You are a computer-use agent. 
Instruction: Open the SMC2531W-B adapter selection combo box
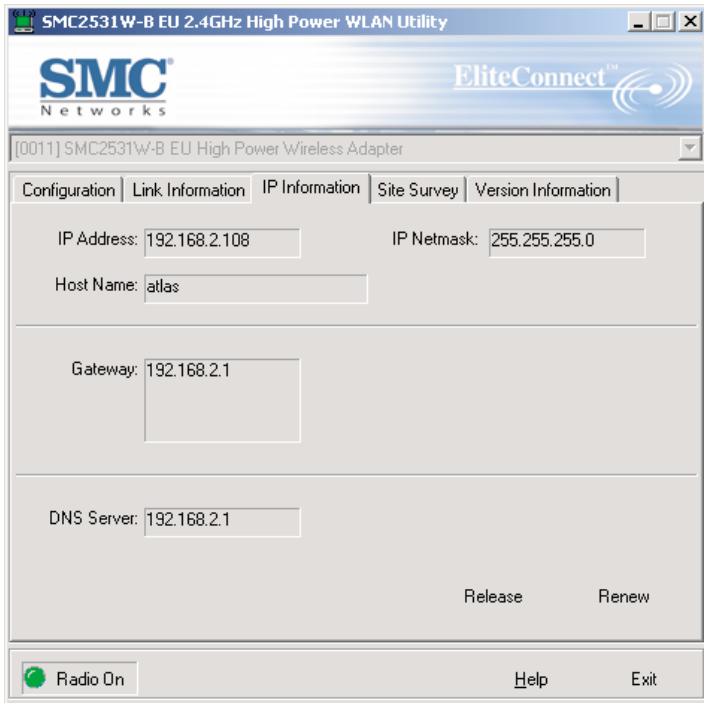coord(356,148)
